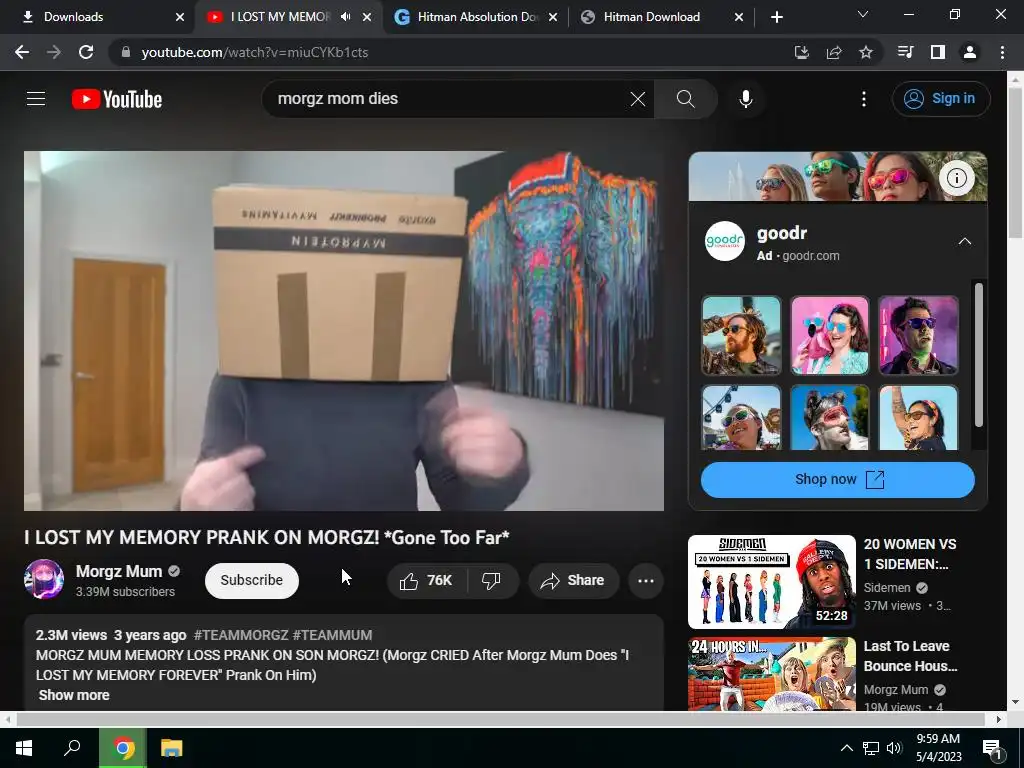This screenshot has width=1024, height=768.
Task: Share this video
Action: pos(573,580)
